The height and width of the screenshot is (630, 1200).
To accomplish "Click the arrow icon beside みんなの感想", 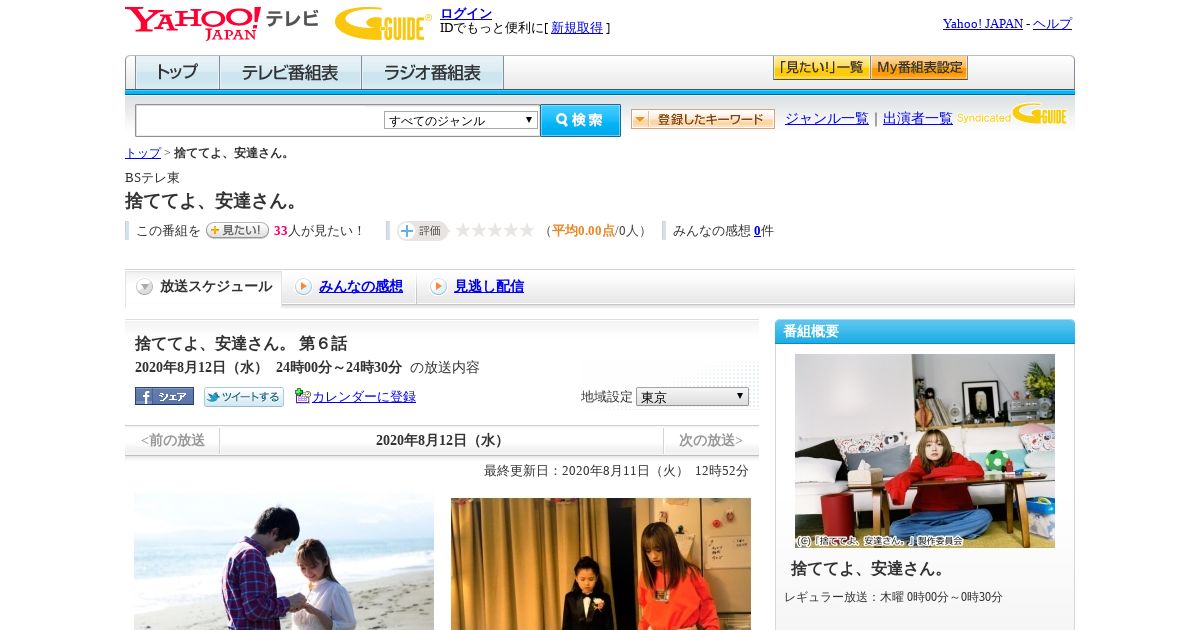I will coord(303,287).
